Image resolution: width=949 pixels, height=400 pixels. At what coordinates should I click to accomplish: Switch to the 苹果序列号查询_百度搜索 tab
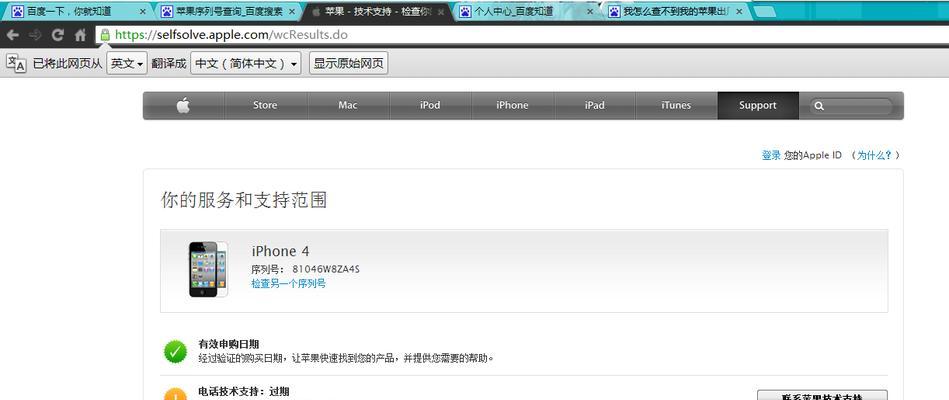(x=227, y=11)
